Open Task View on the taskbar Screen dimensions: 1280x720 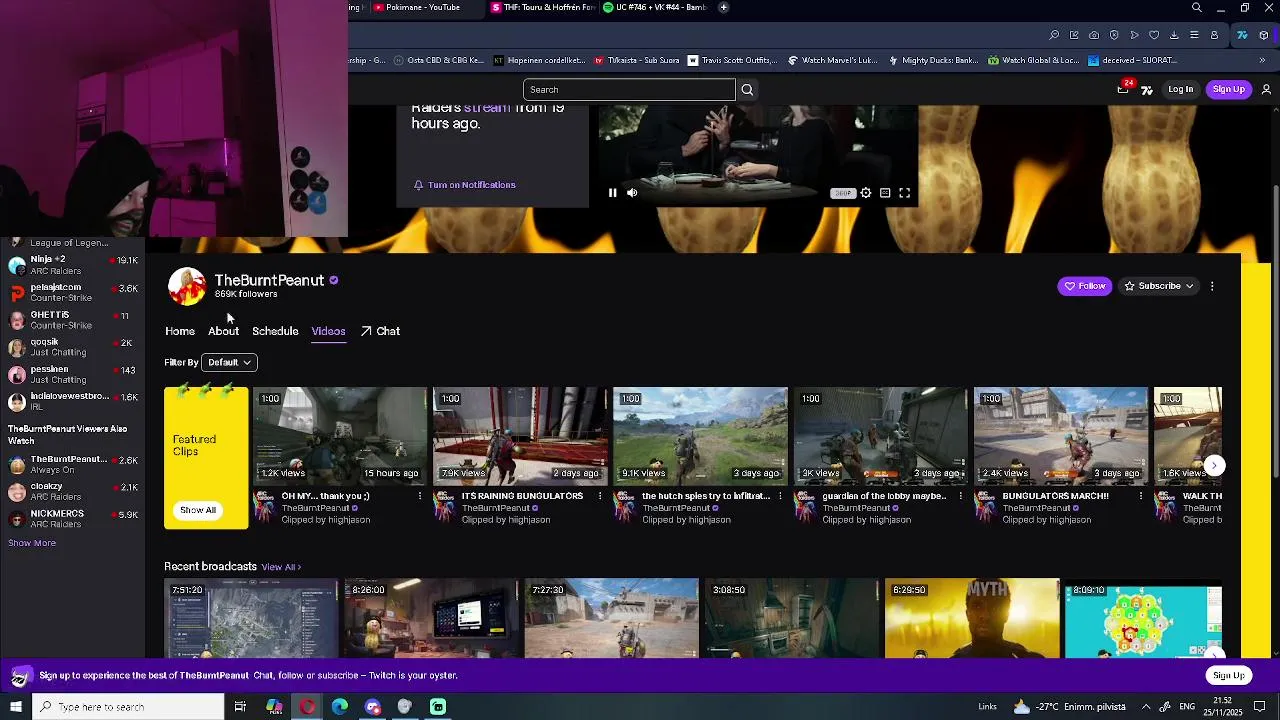click(240, 707)
